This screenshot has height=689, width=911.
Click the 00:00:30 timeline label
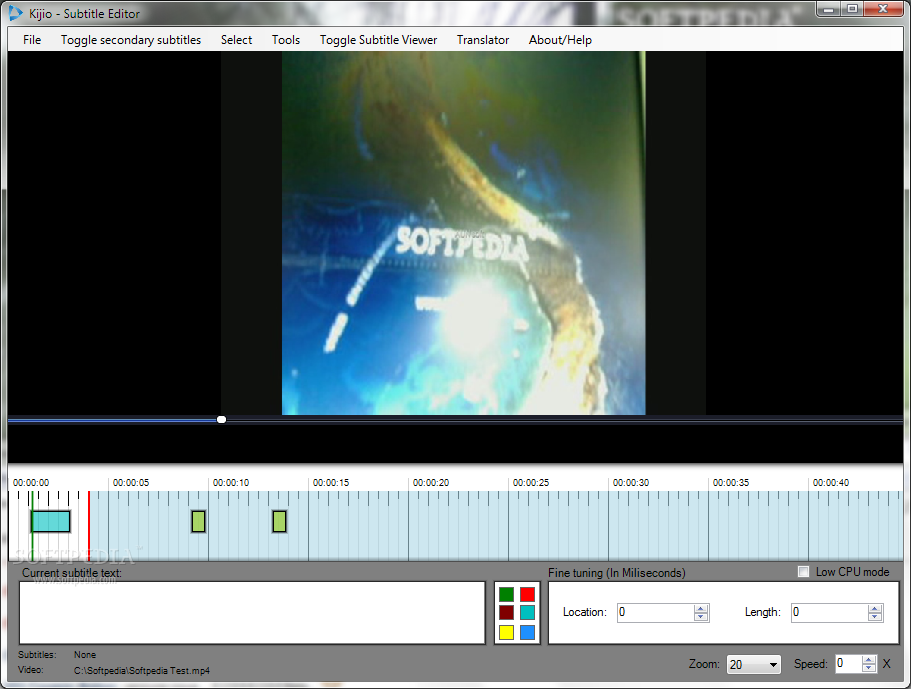pyautogui.click(x=630, y=482)
